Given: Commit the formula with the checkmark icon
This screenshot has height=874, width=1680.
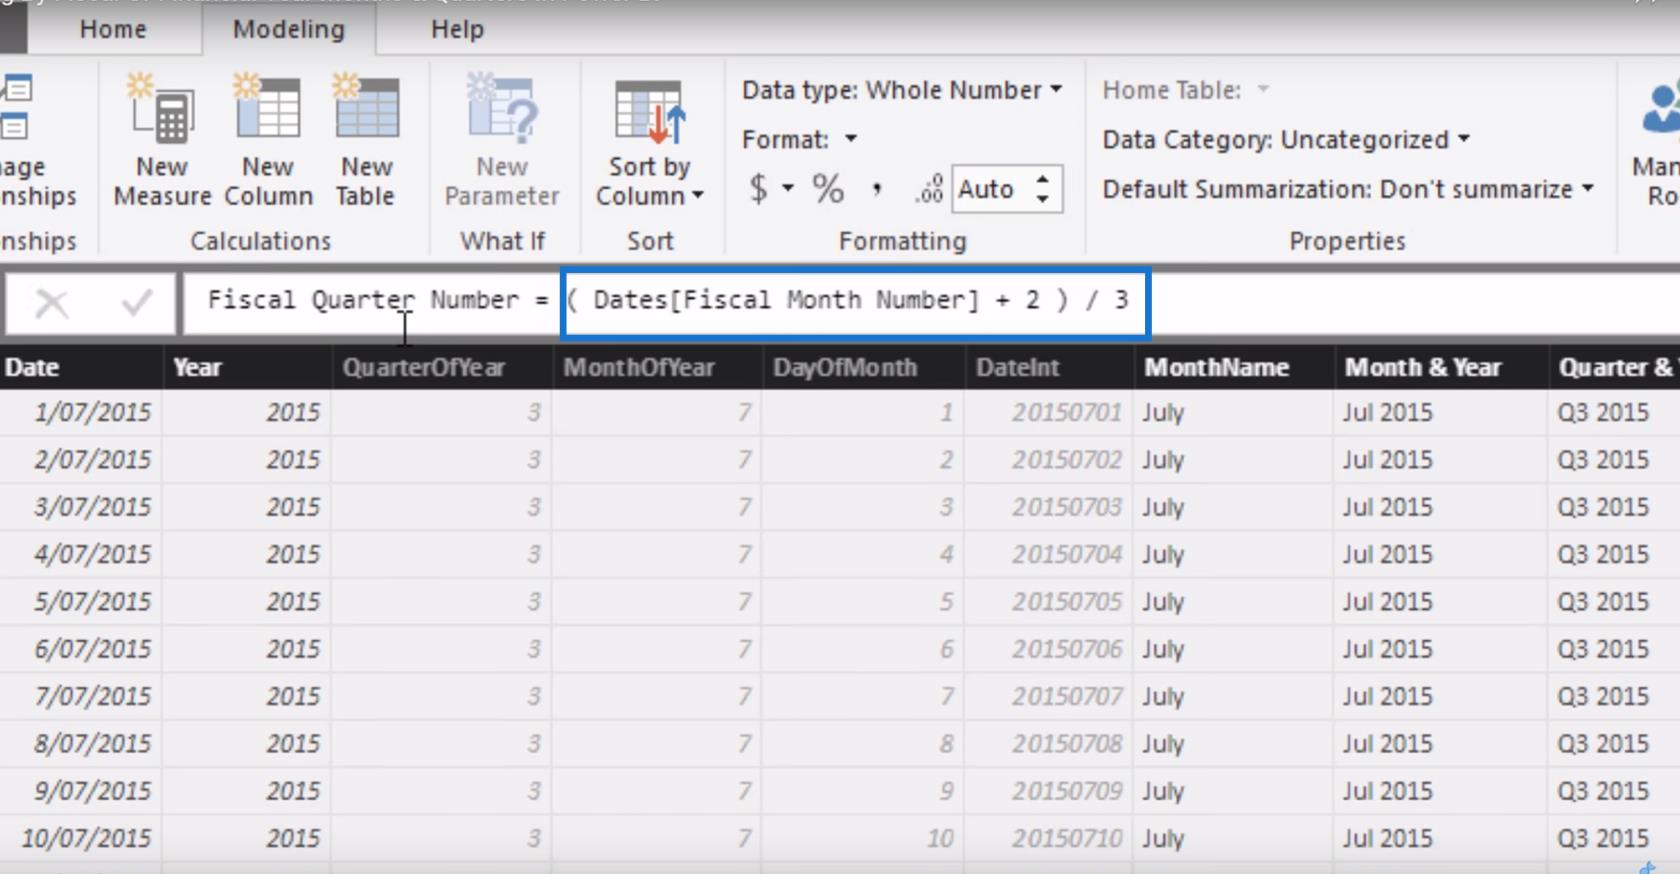Looking at the screenshot, I should [136, 302].
